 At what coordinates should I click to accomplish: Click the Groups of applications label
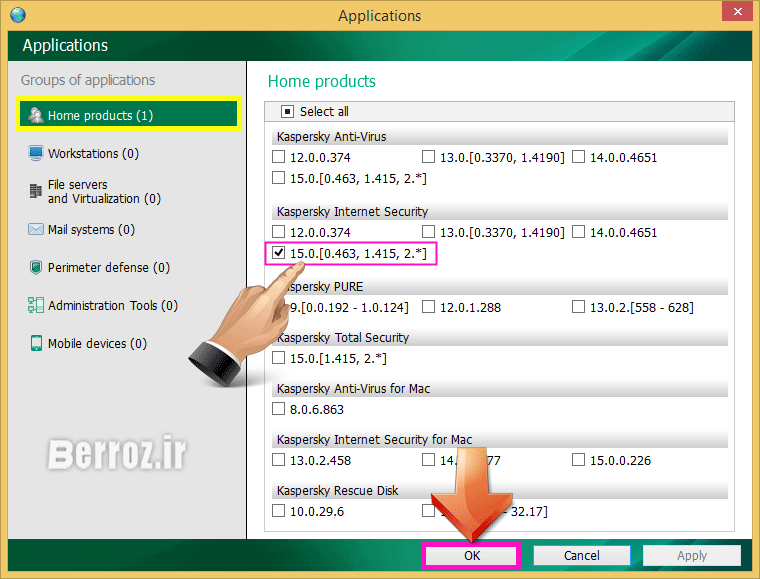[x=88, y=80]
